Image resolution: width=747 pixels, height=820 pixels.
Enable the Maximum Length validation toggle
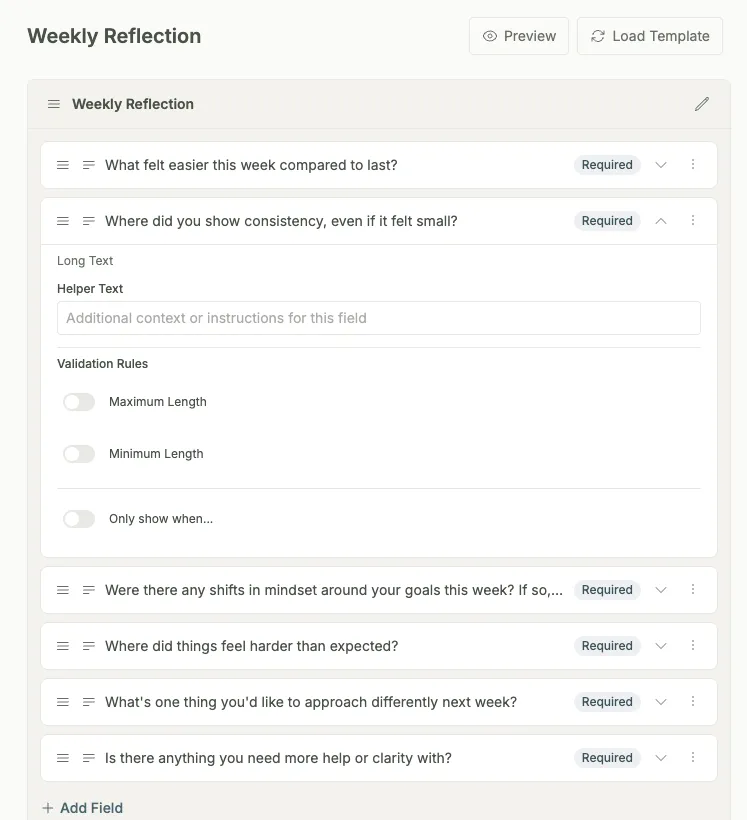[x=79, y=402]
